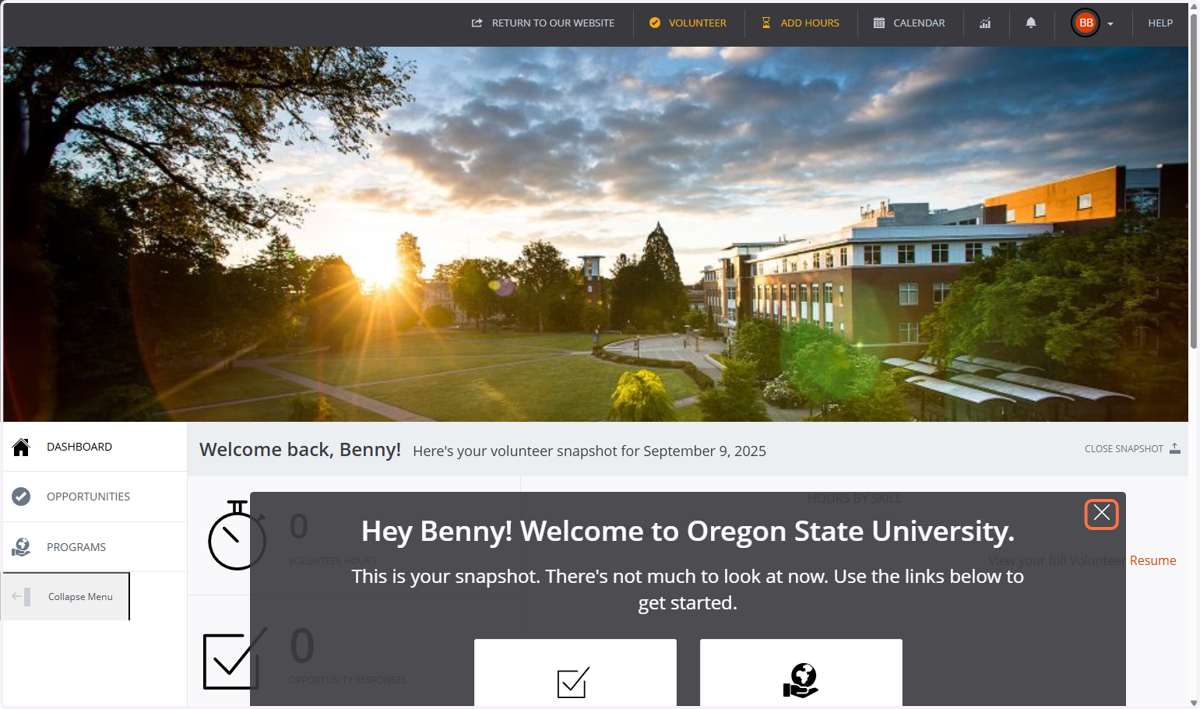1200x709 pixels.
Task: Click the BB user avatar
Action: point(1086,23)
